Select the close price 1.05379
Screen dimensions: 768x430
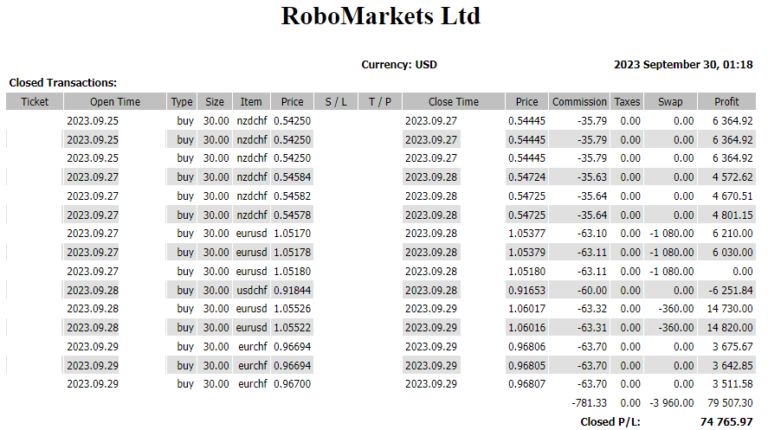point(527,253)
